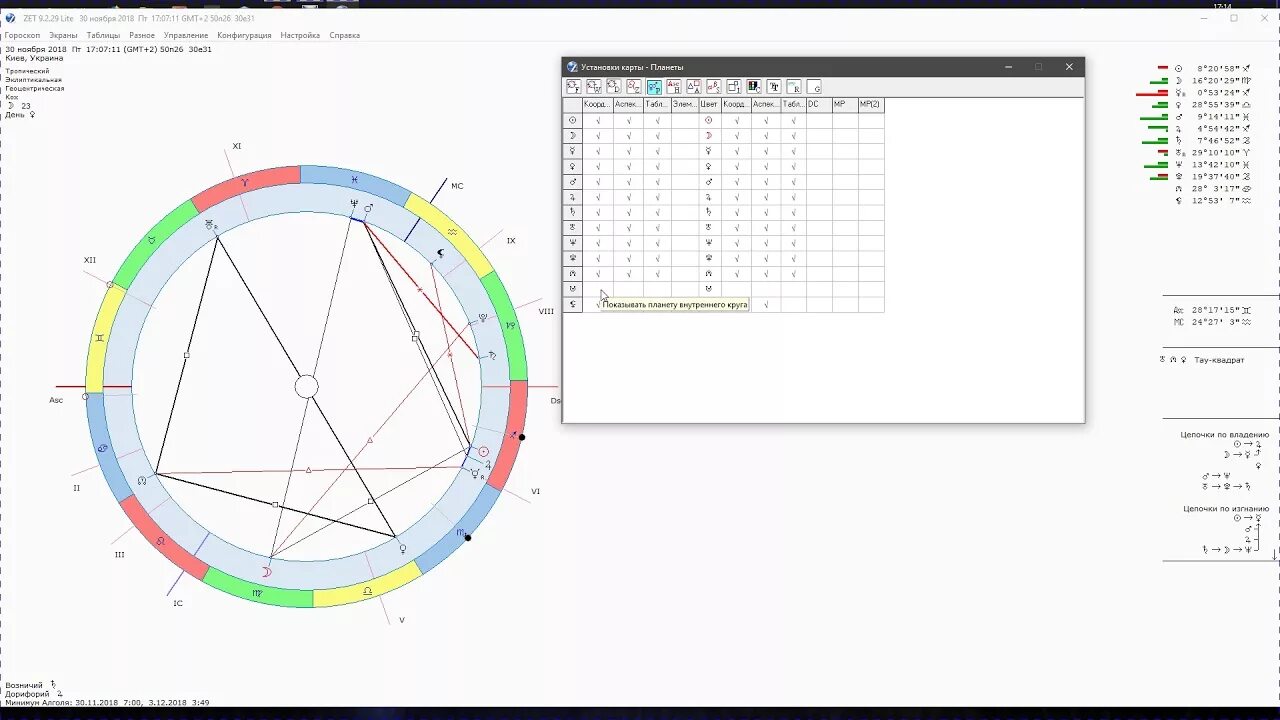Click the Sun glyph on the chart wheel
Image resolution: width=1280 pixels, height=720 pixels.
click(x=484, y=452)
